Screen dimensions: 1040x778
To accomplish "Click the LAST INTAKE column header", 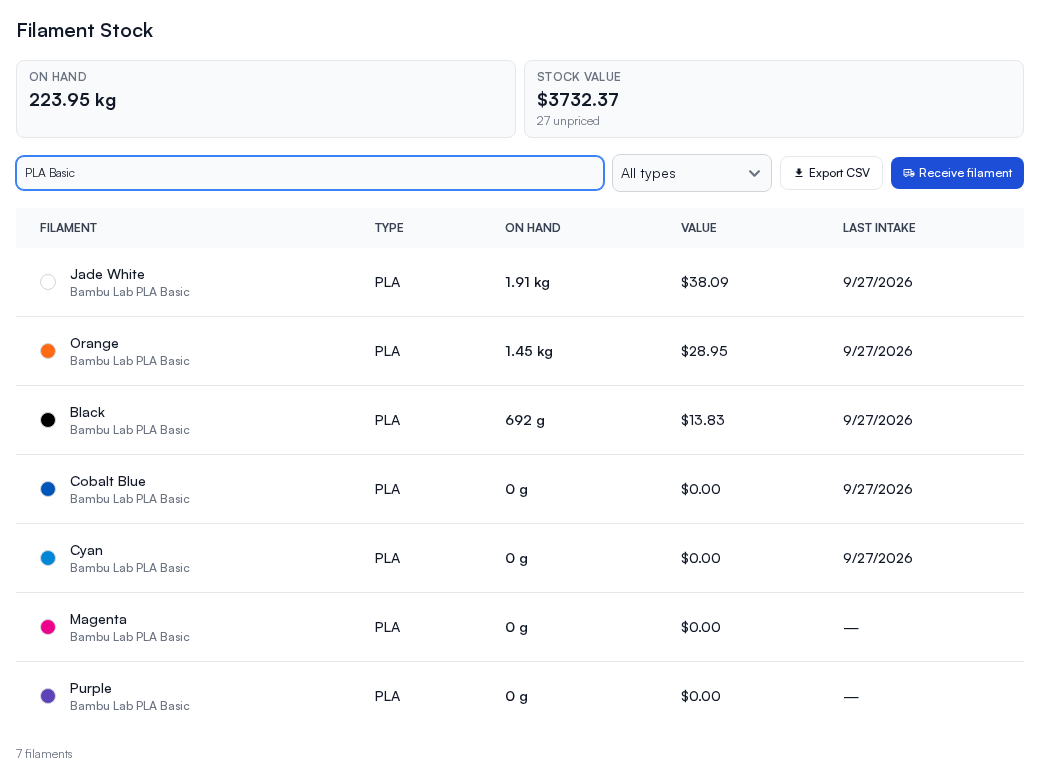I will click(x=879, y=227).
